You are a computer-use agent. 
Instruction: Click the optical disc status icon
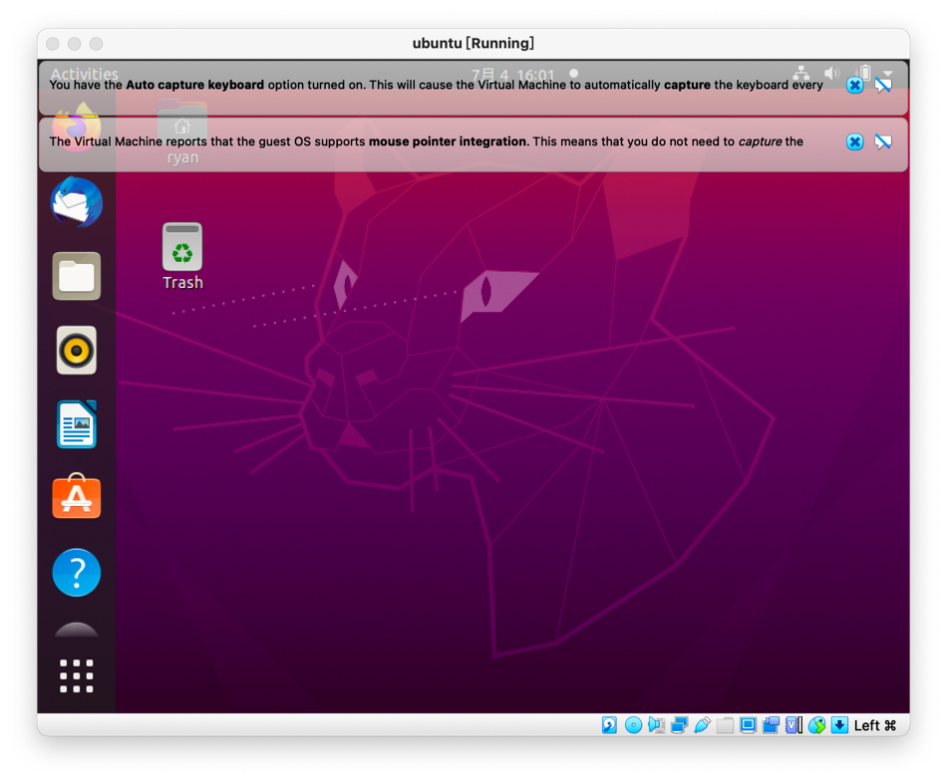pos(633,725)
